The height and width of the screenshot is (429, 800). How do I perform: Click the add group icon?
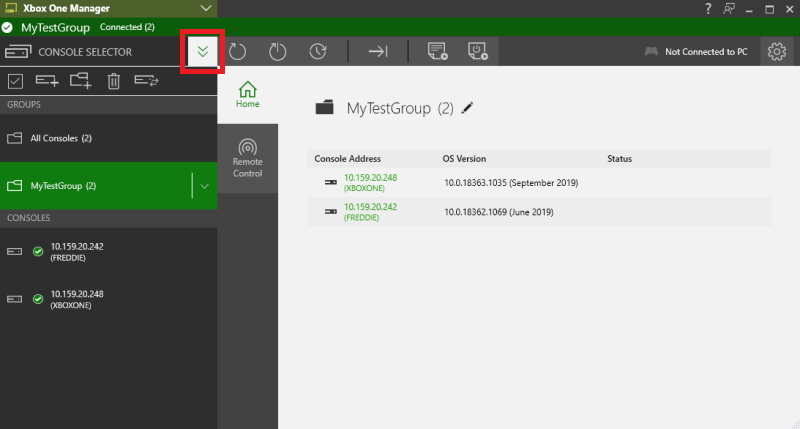tap(81, 81)
